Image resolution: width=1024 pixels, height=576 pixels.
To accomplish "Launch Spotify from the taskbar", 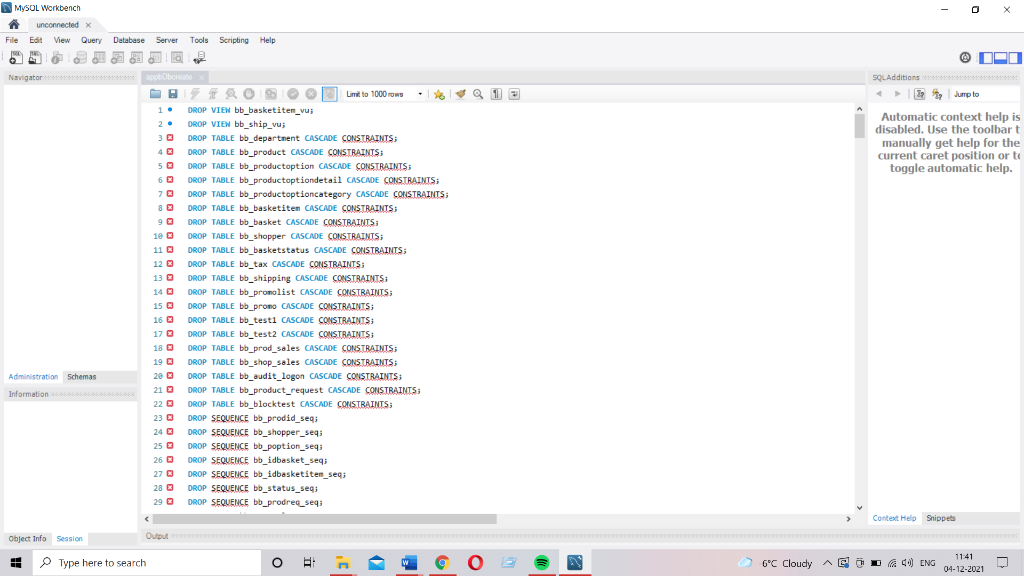I will point(540,562).
